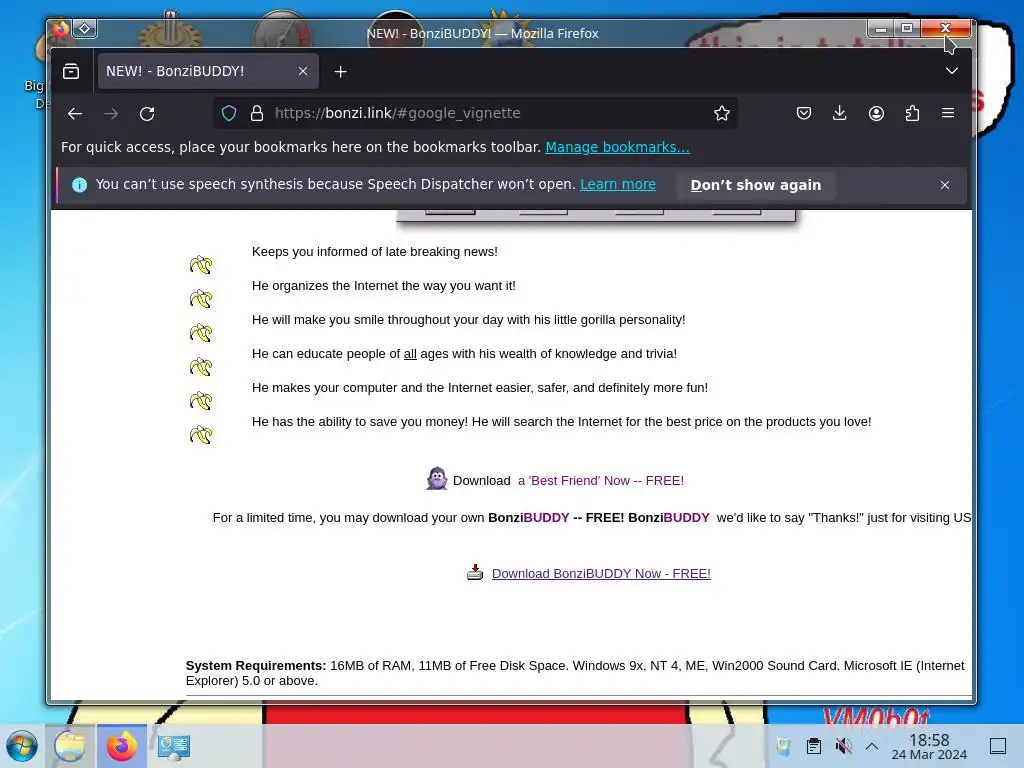Go back one page in Firefox
1024x768 pixels.
tap(75, 114)
